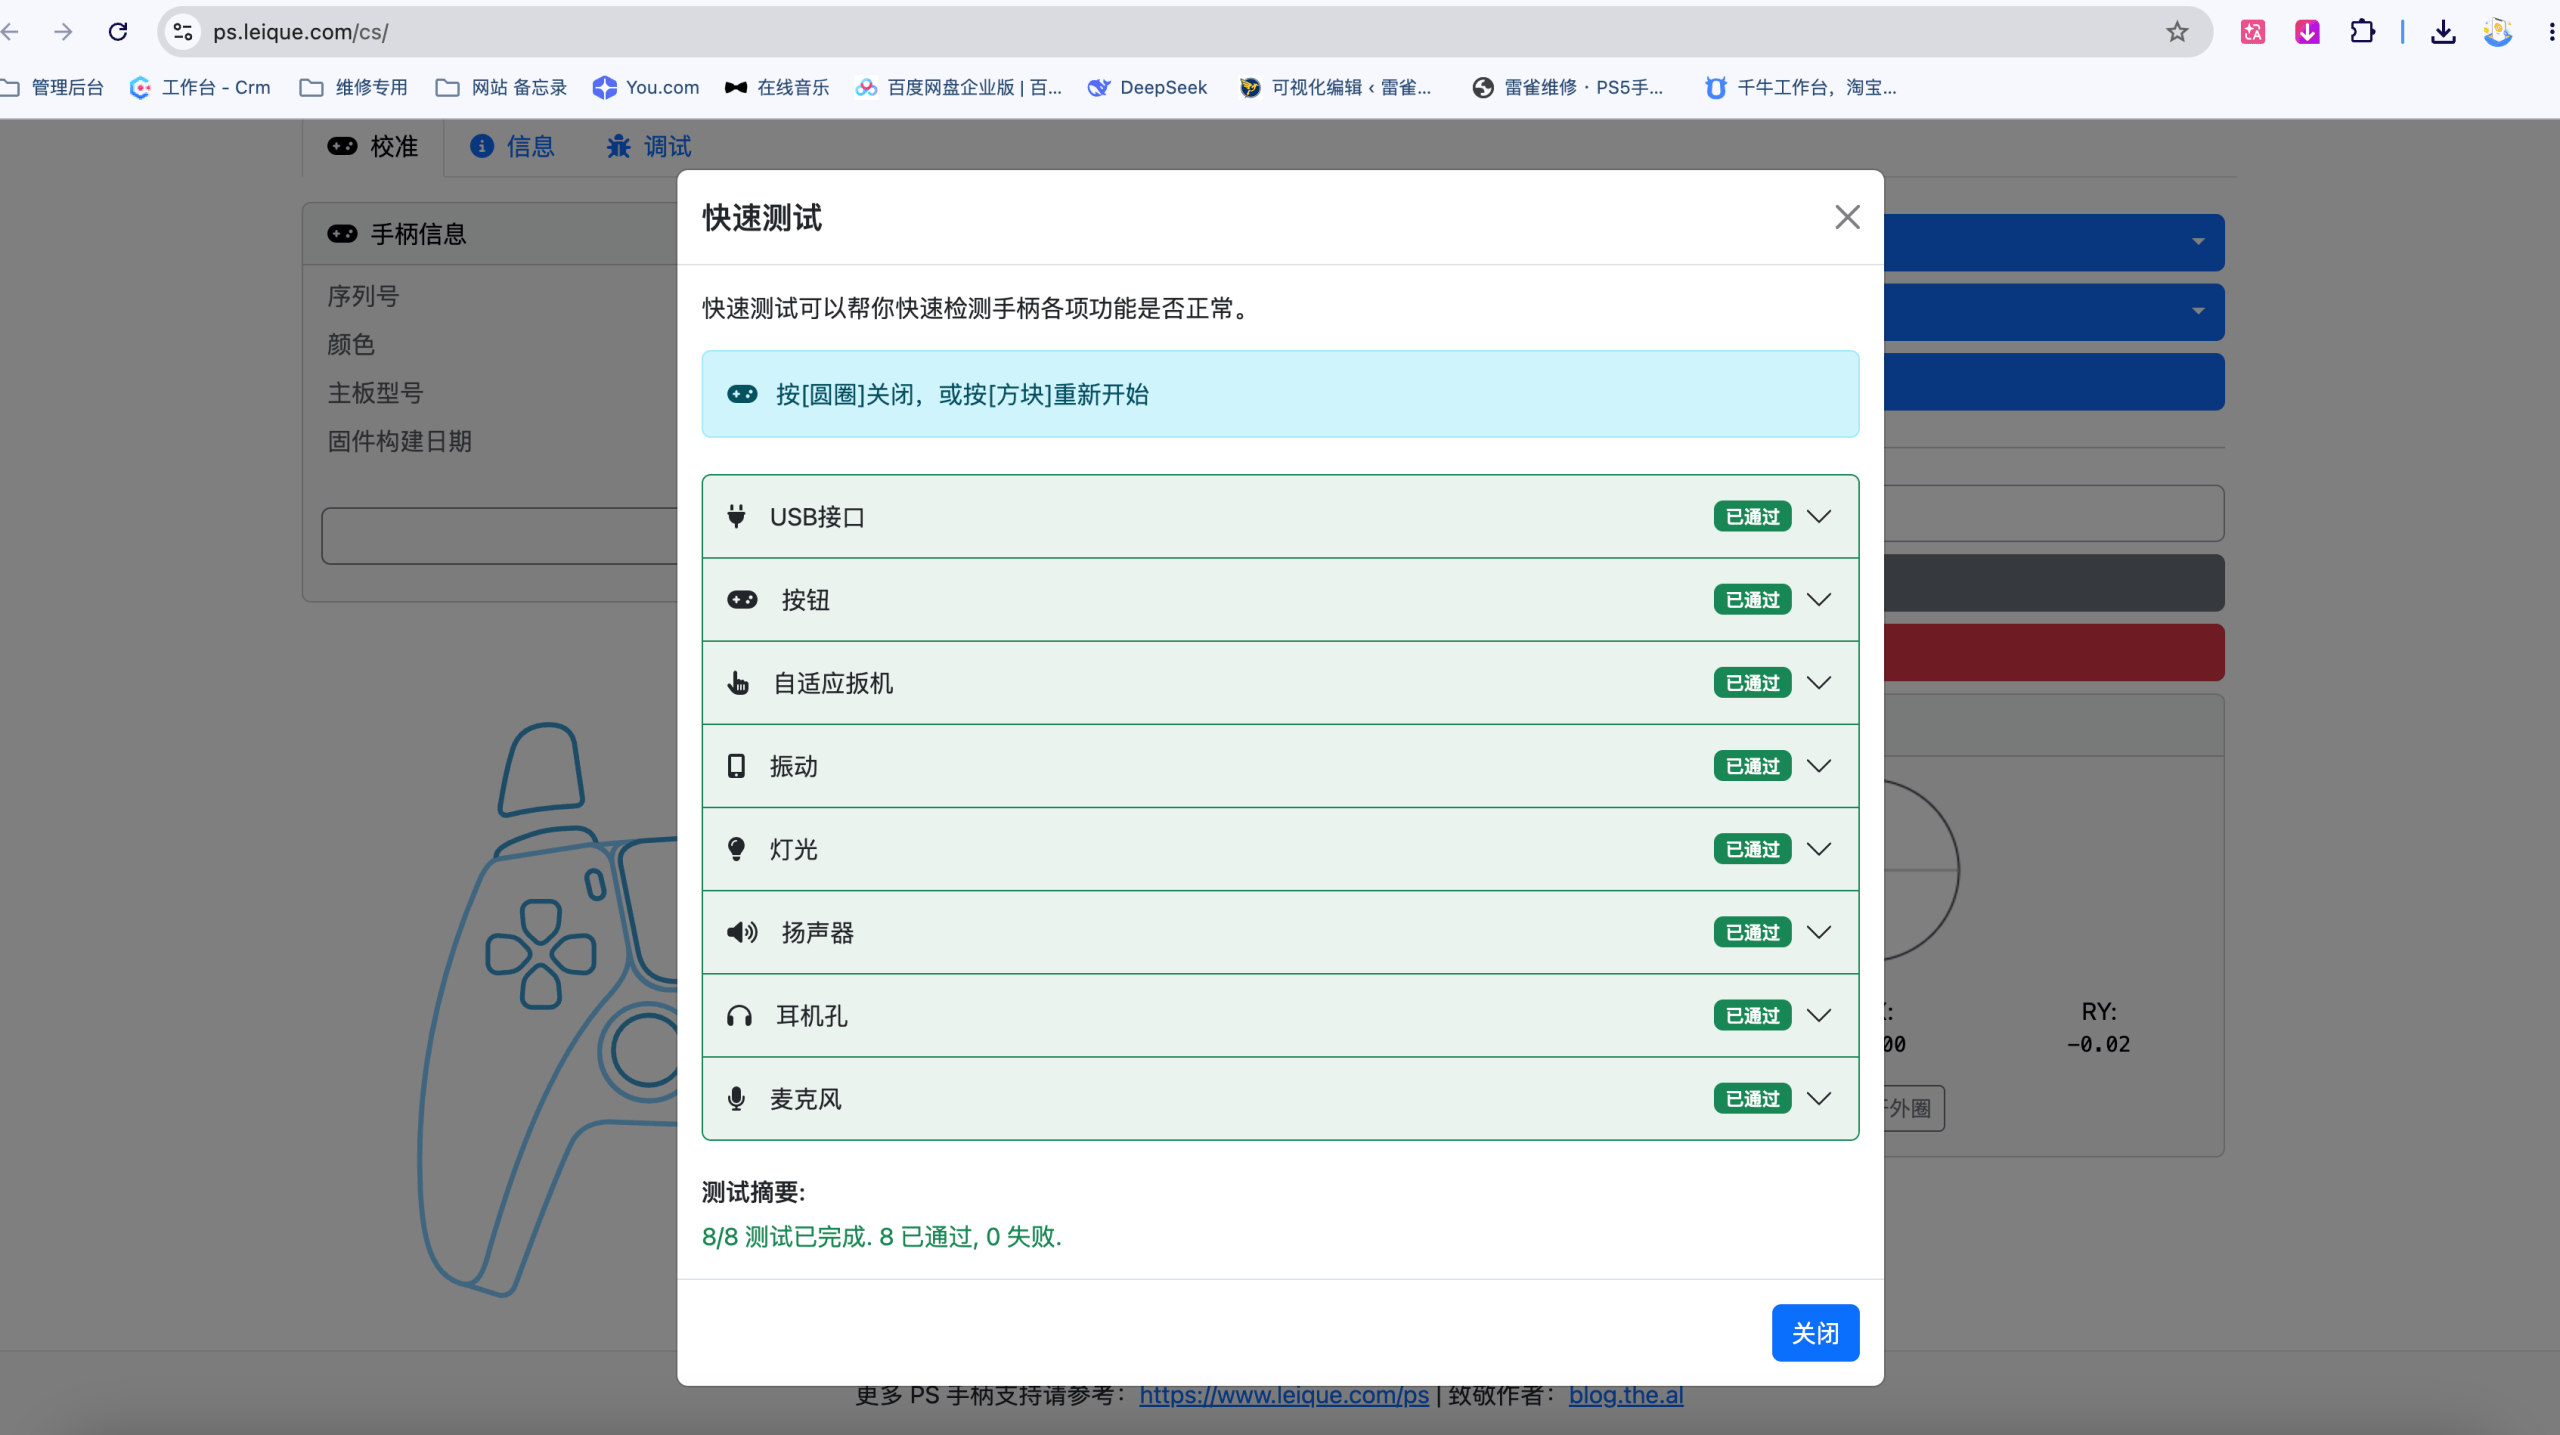The width and height of the screenshot is (2560, 1435).
Task: Switch to the 校准 tab
Action: pyautogui.click(x=373, y=147)
